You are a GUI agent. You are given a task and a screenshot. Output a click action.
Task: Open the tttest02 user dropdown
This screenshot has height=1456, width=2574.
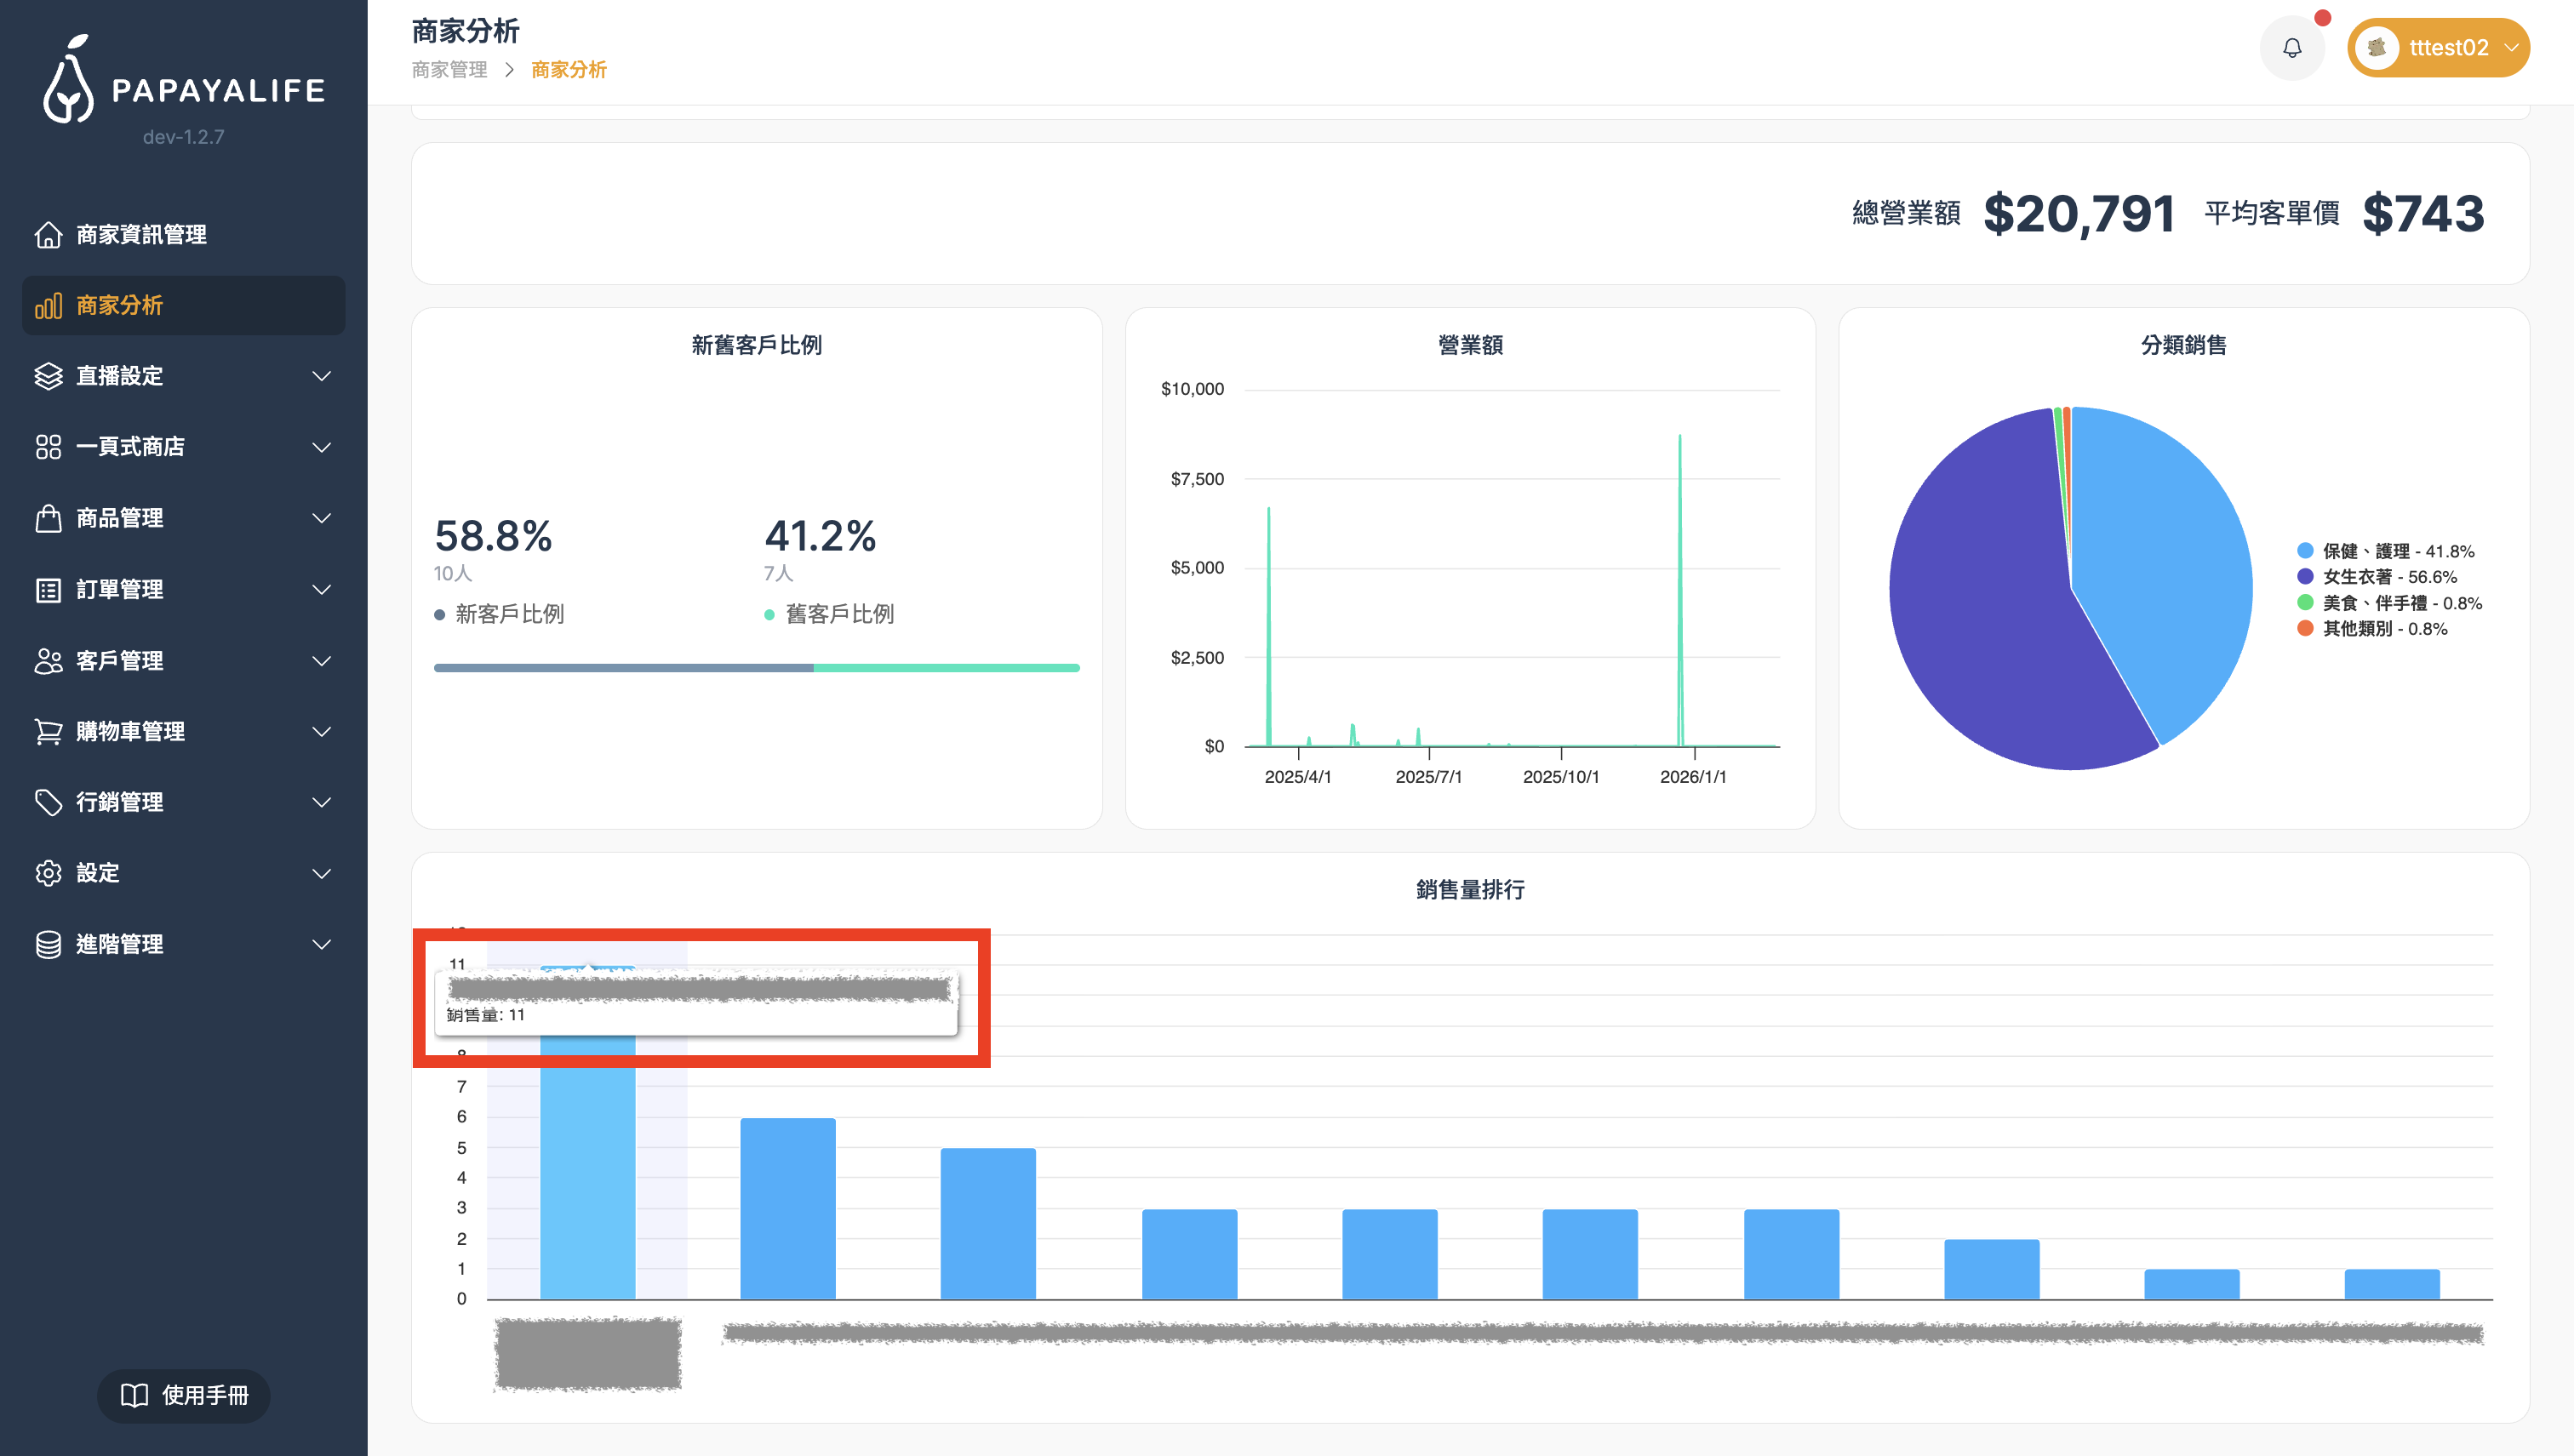tap(2439, 48)
